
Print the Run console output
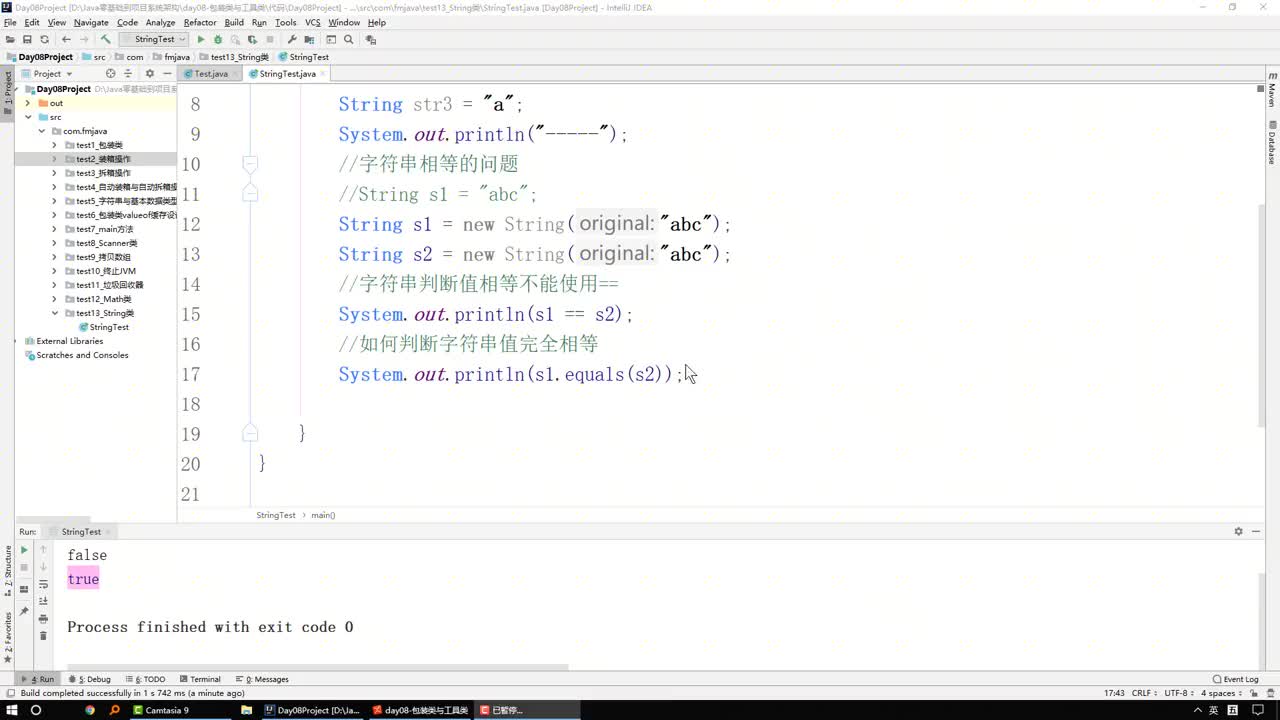(43, 619)
